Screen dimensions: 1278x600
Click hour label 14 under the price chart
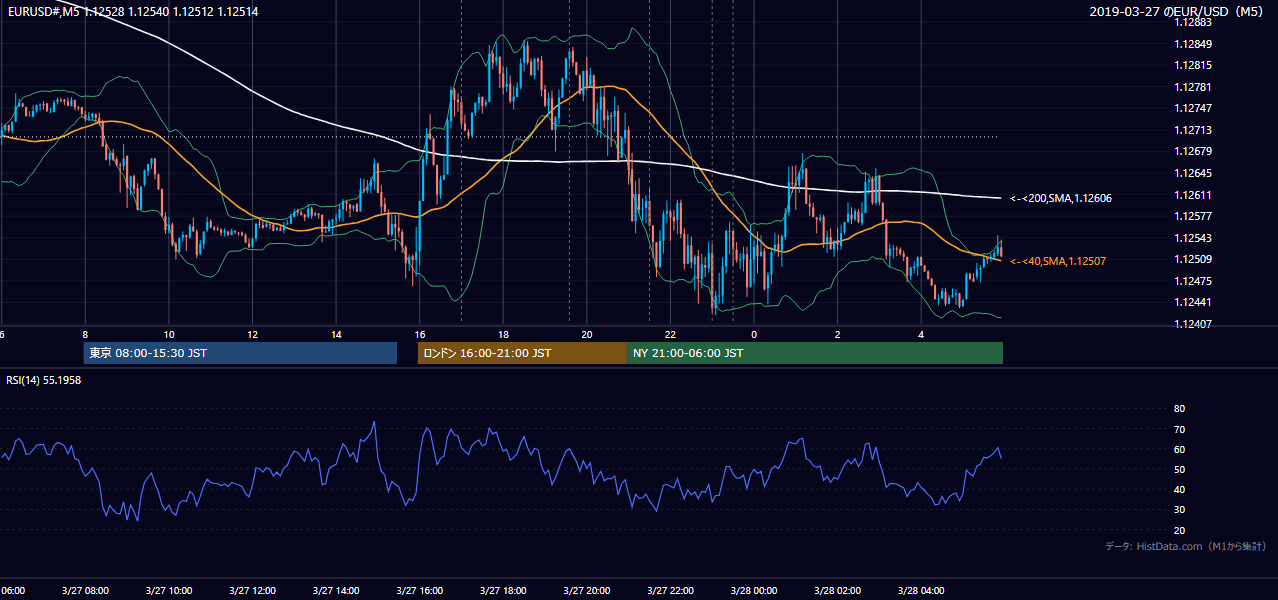click(336, 334)
